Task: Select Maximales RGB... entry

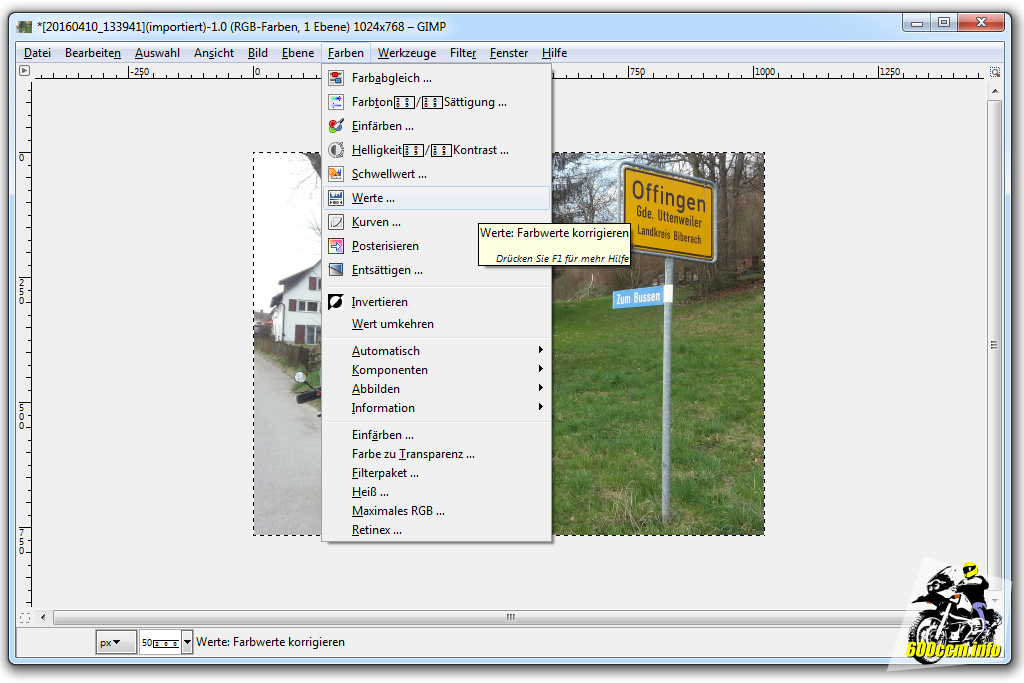Action: (x=398, y=511)
